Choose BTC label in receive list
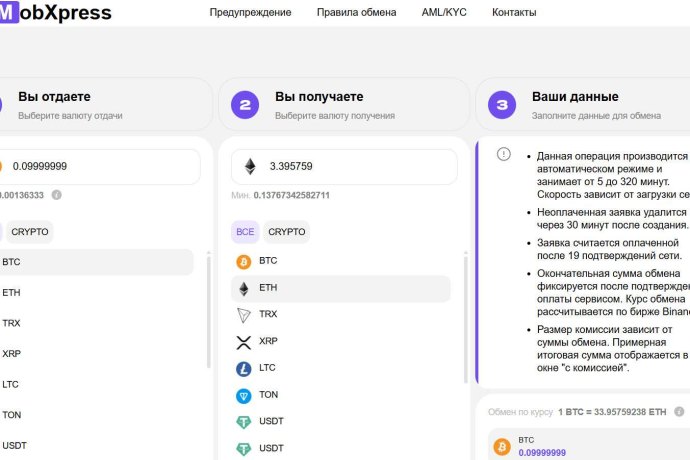This screenshot has height=460, width=690. pyautogui.click(x=268, y=261)
